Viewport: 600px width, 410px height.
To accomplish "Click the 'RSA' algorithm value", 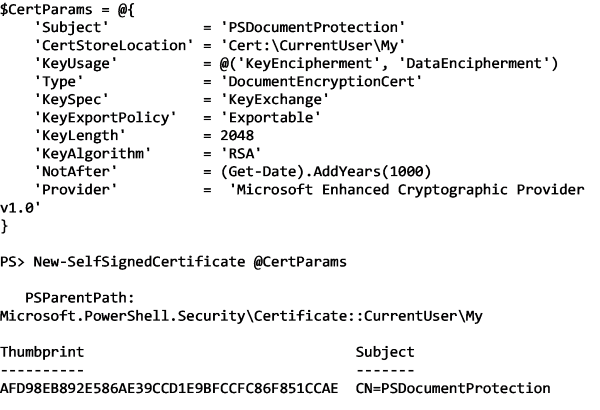I will pyautogui.click(x=241, y=153).
